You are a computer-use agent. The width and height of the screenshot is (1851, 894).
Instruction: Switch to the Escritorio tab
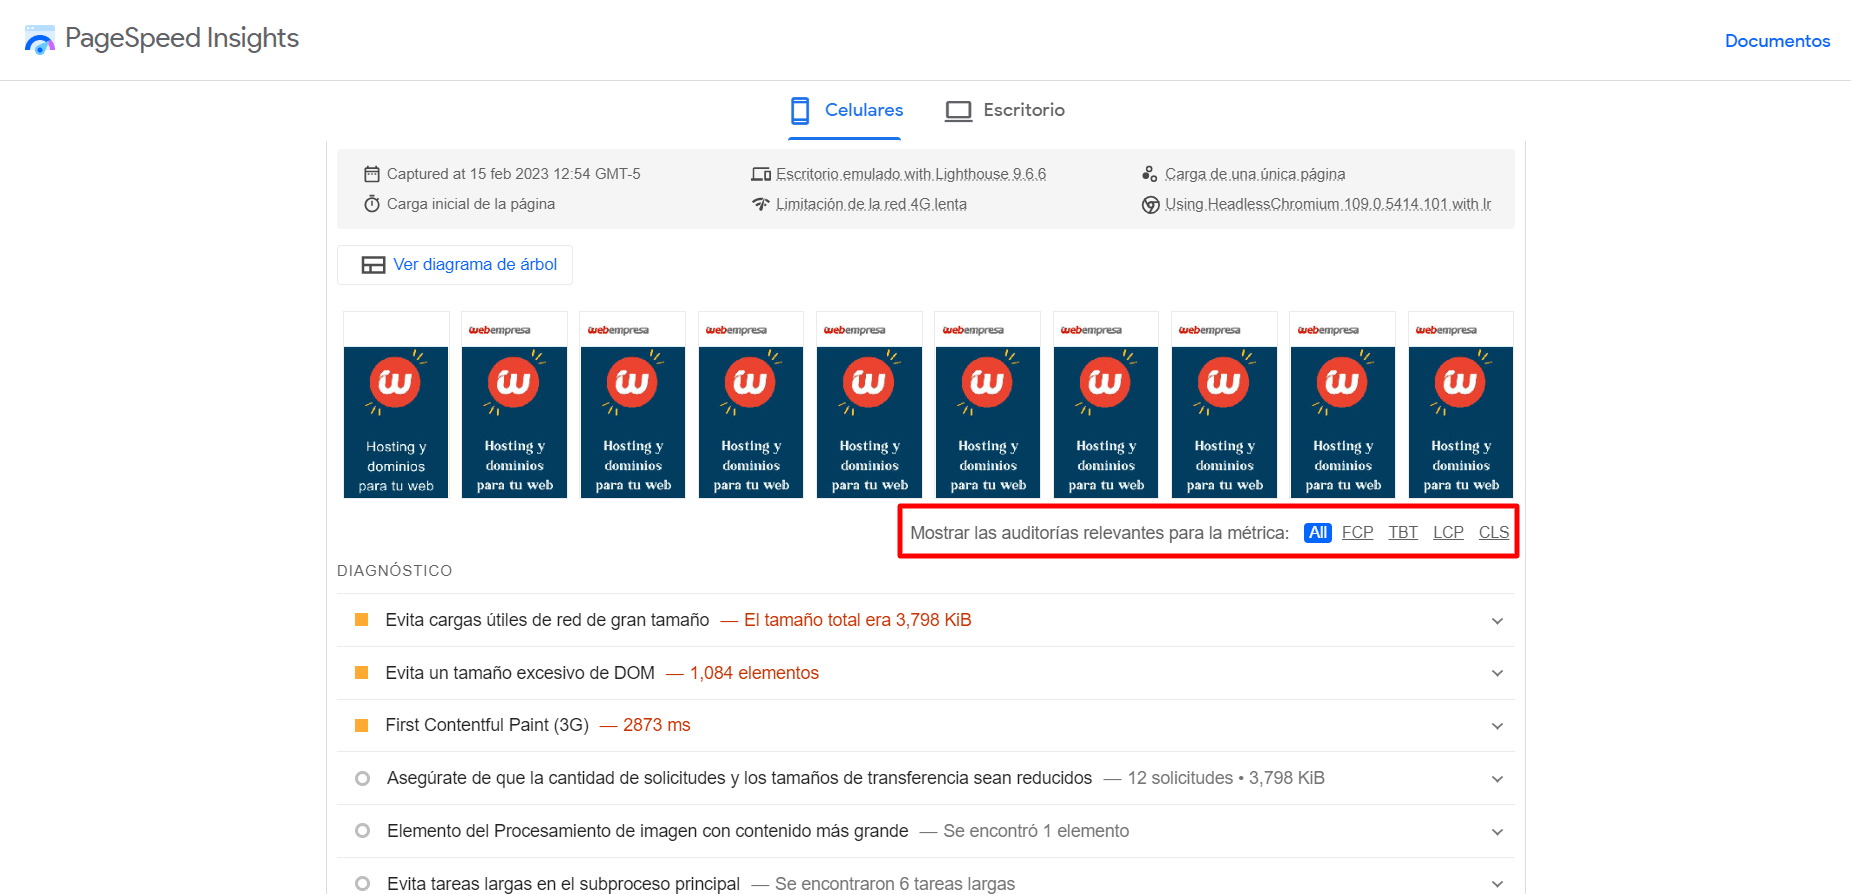tap(1004, 110)
